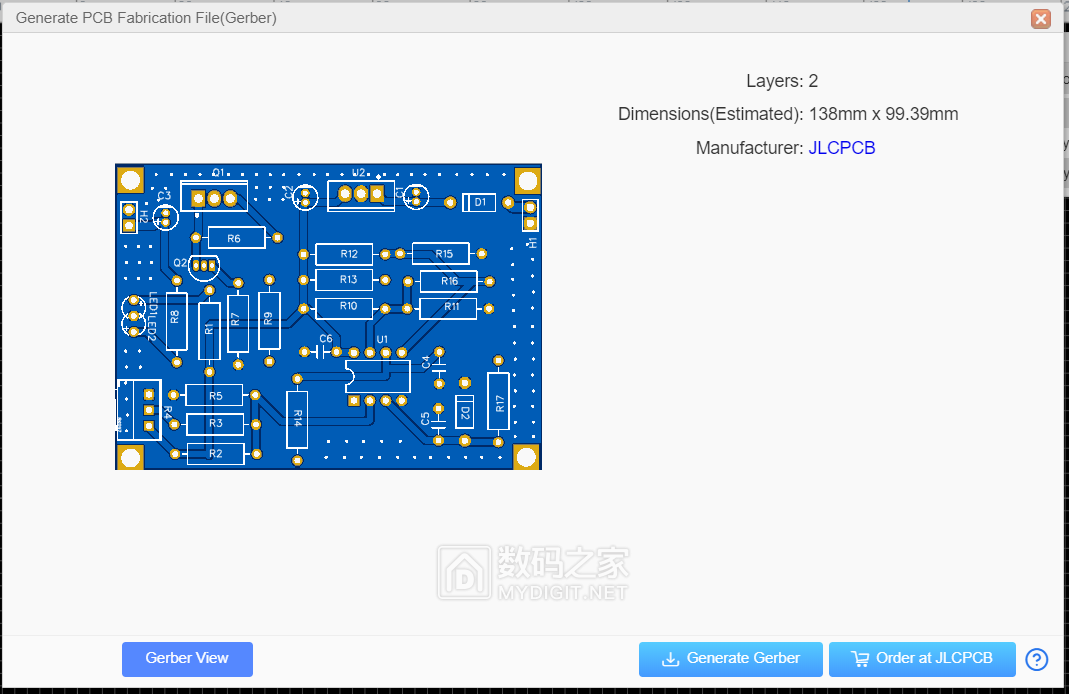Click the H2 header footprint

point(128,216)
